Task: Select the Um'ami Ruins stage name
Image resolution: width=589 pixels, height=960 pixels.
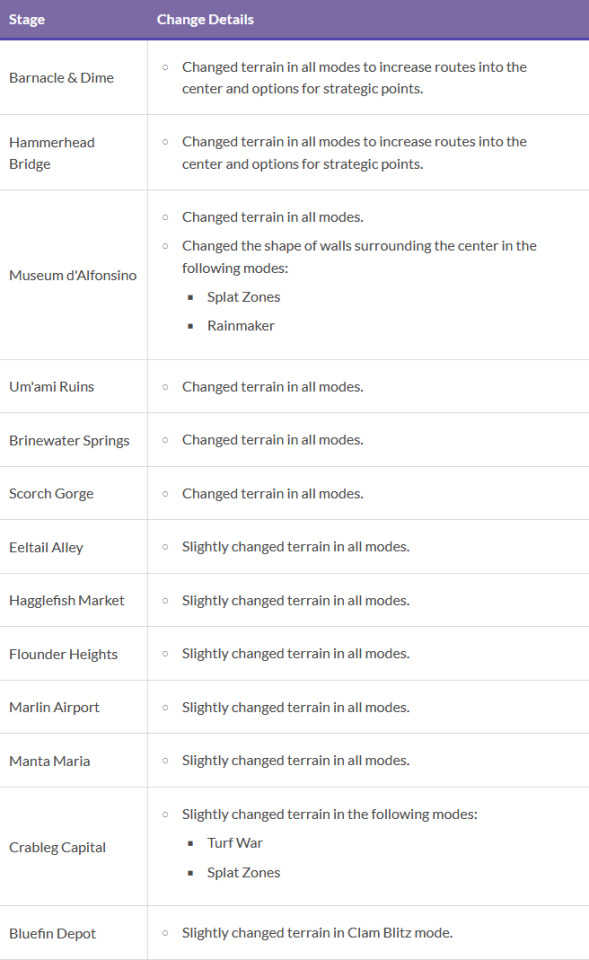Action: point(51,387)
